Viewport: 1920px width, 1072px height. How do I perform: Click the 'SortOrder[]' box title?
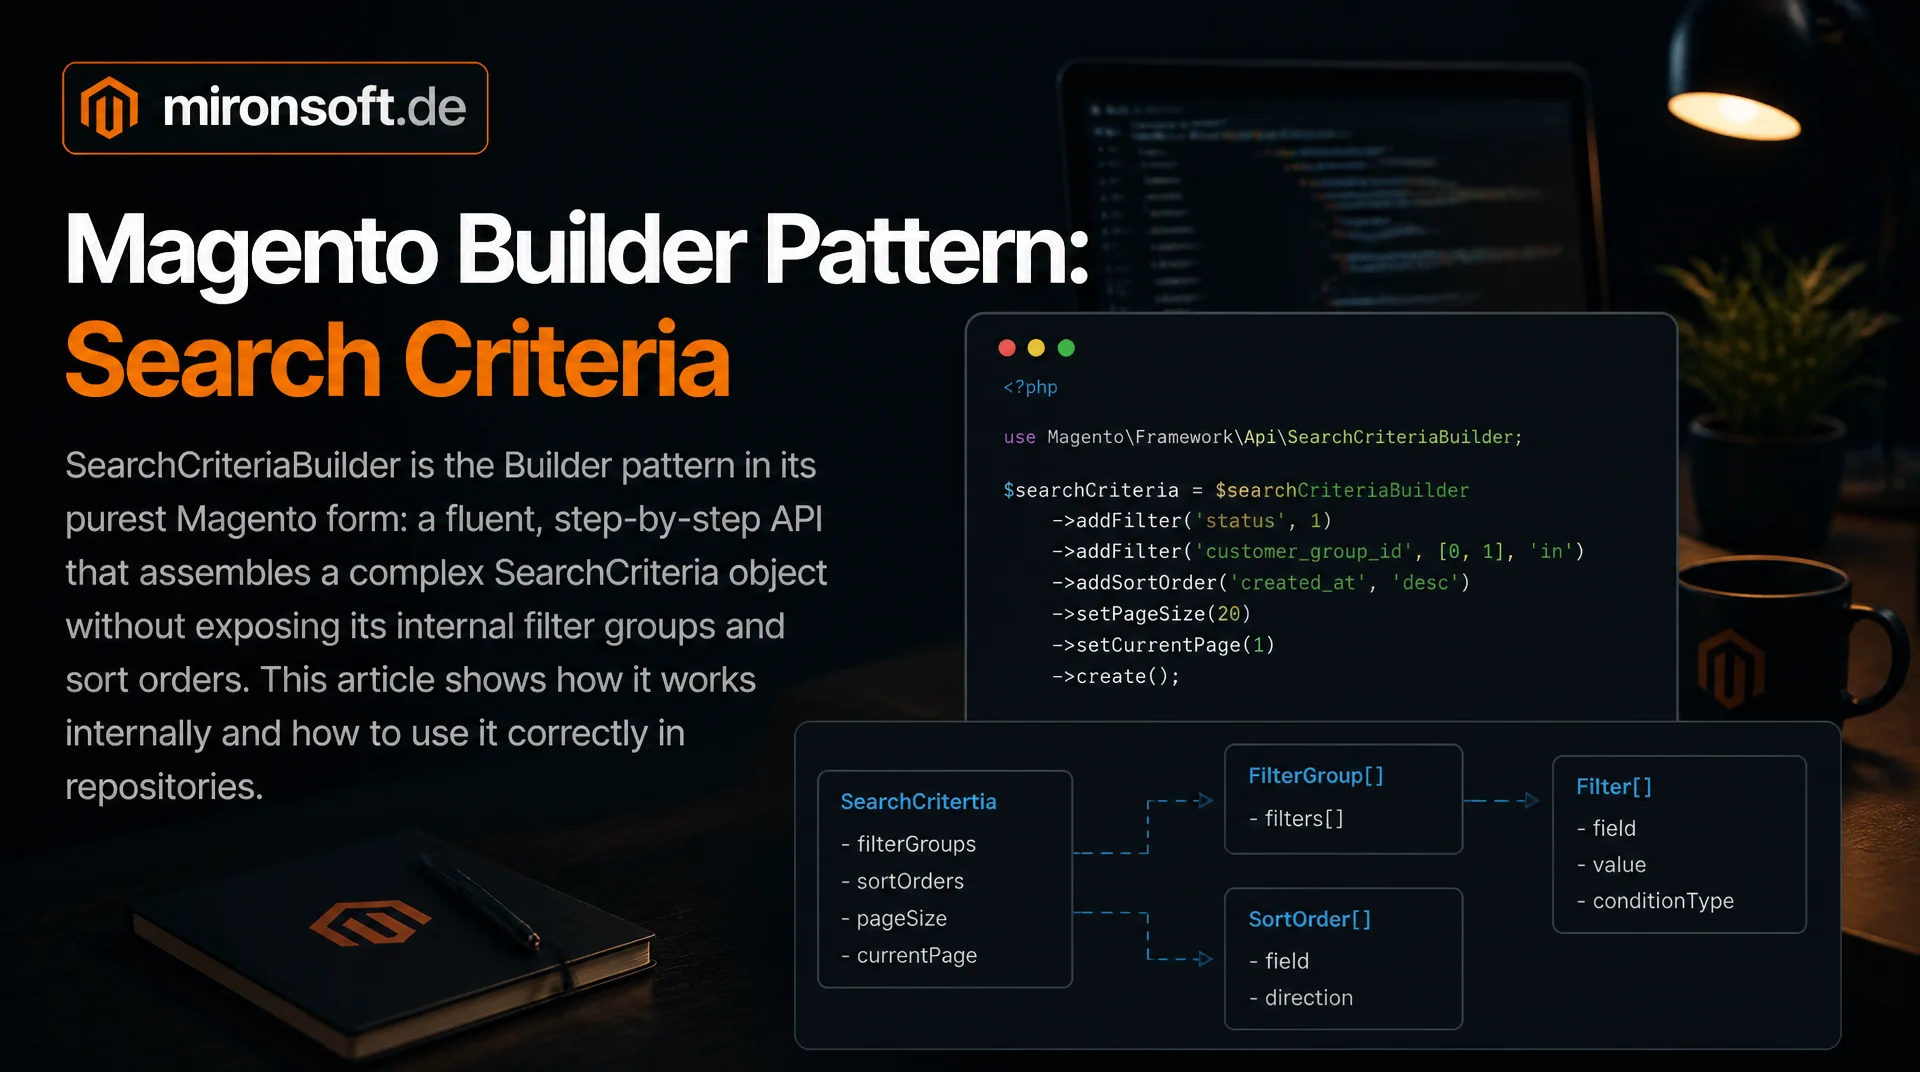click(1309, 919)
